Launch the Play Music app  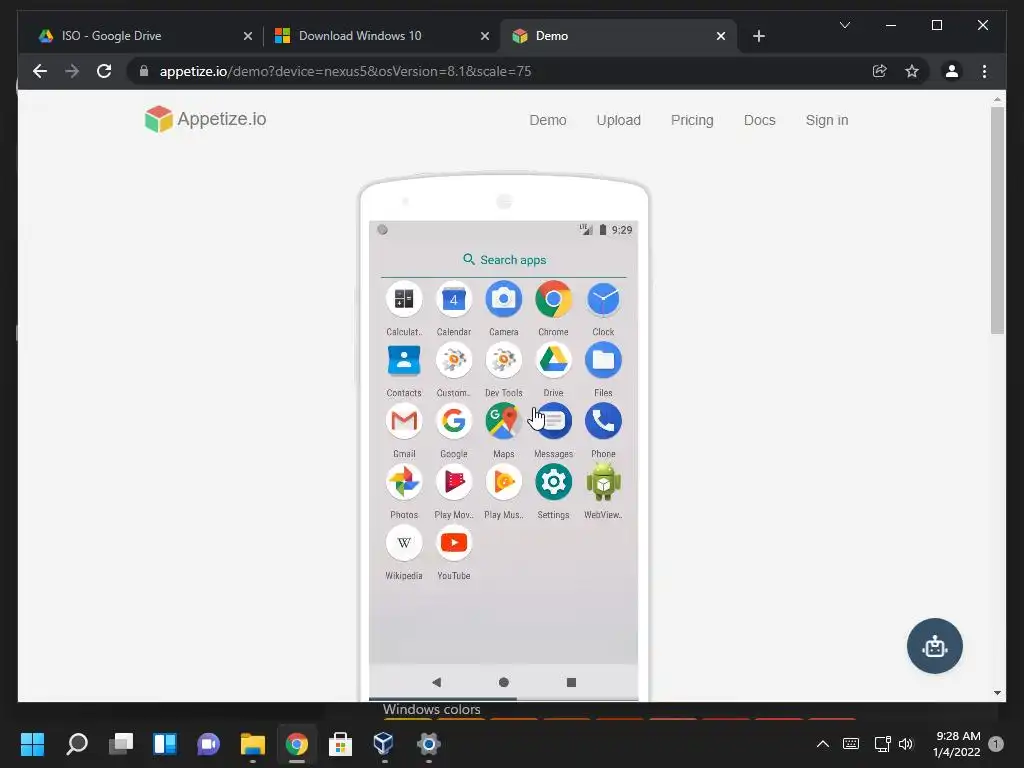(504, 482)
